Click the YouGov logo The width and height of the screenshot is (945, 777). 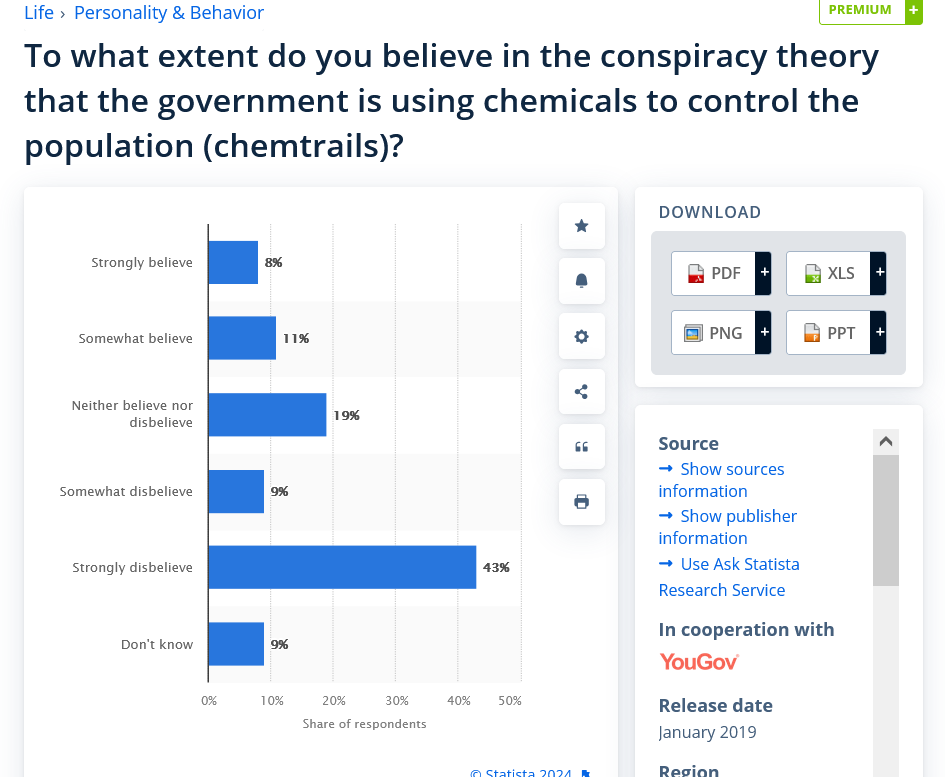(x=699, y=662)
